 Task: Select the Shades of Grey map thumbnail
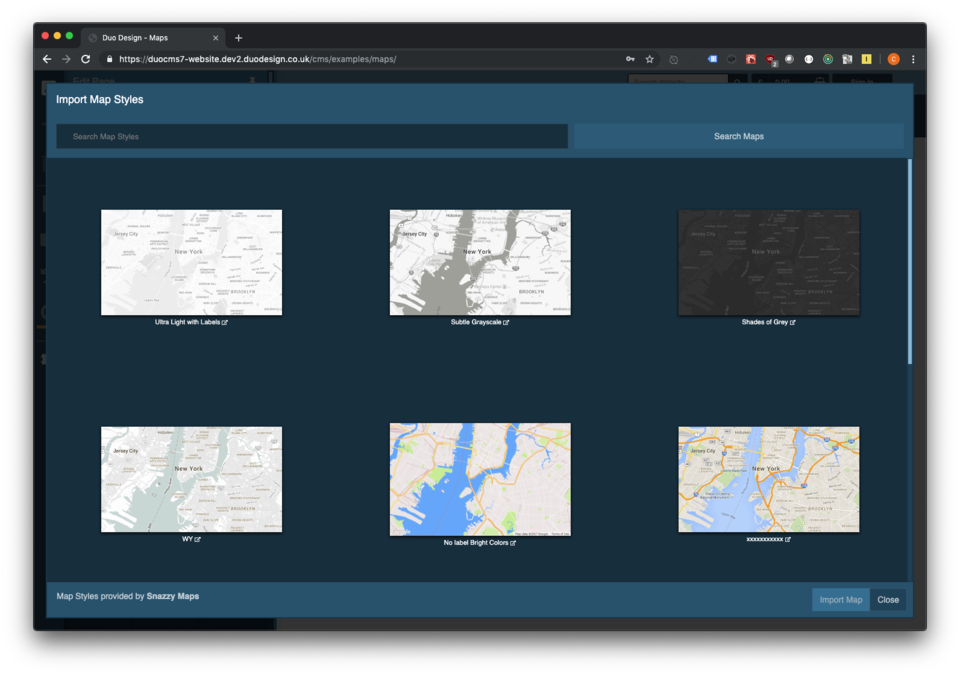768,262
